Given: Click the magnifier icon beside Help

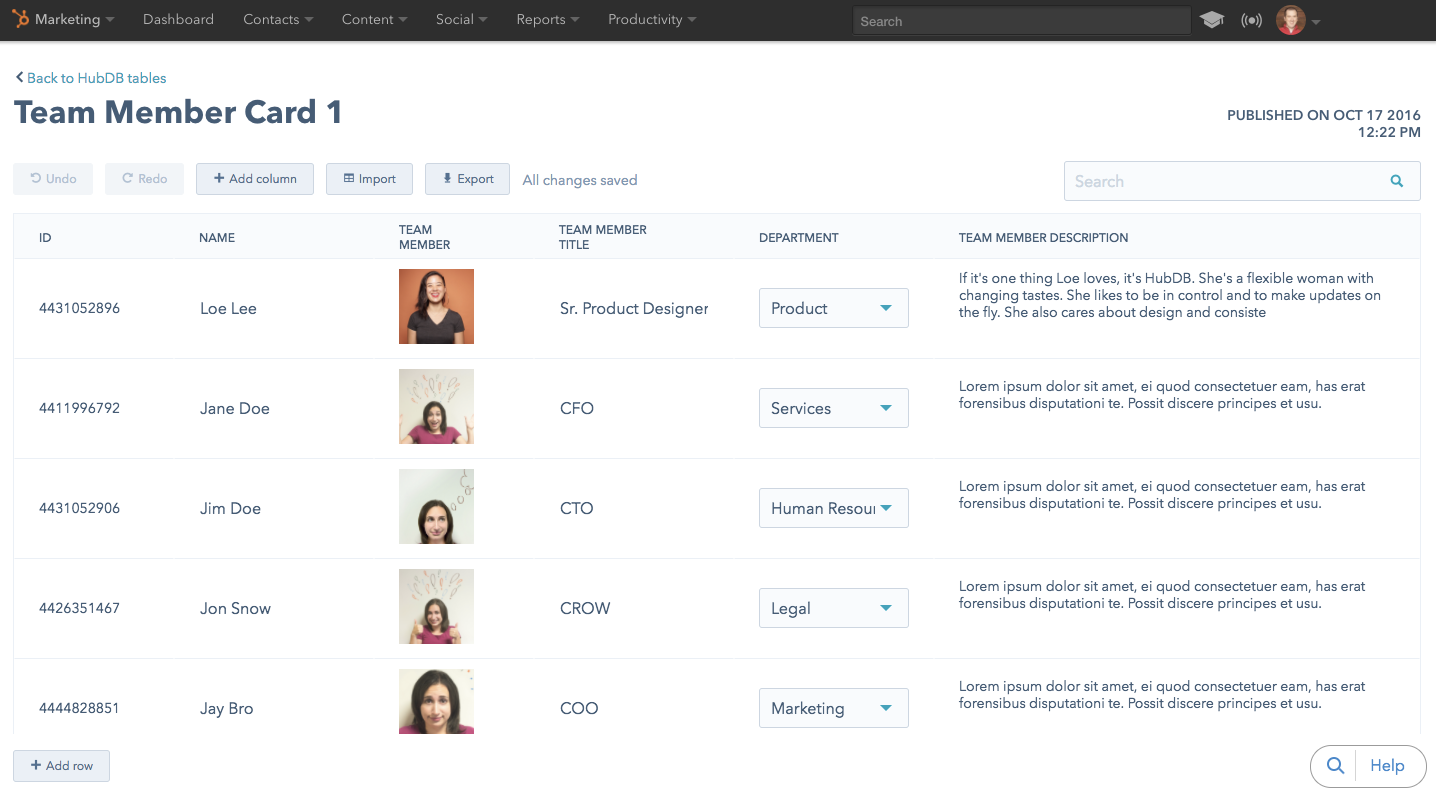Looking at the screenshot, I should [1334, 766].
